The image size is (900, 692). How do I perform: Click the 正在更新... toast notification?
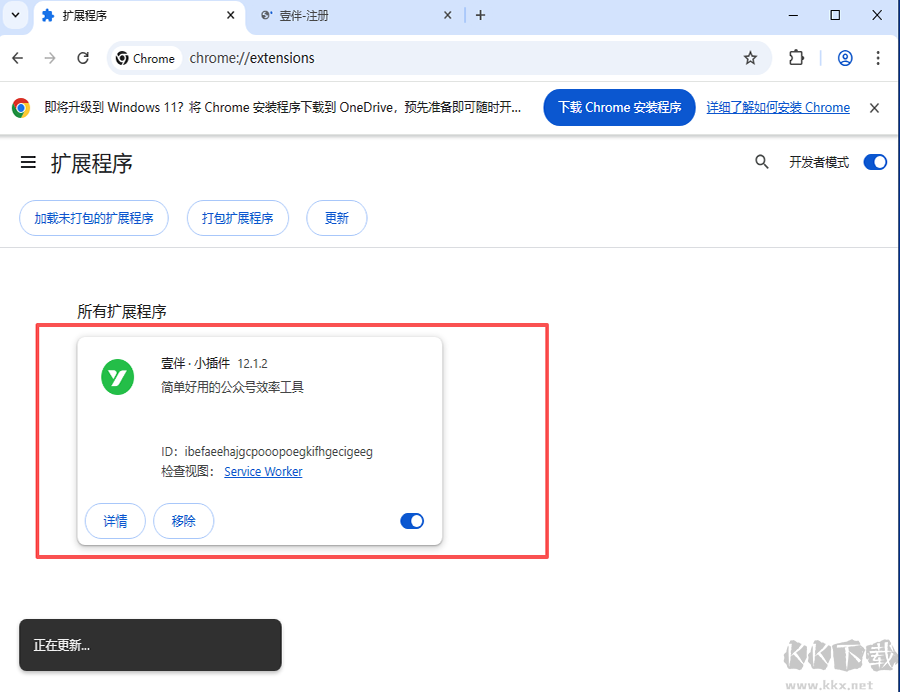[x=150, y=645]
